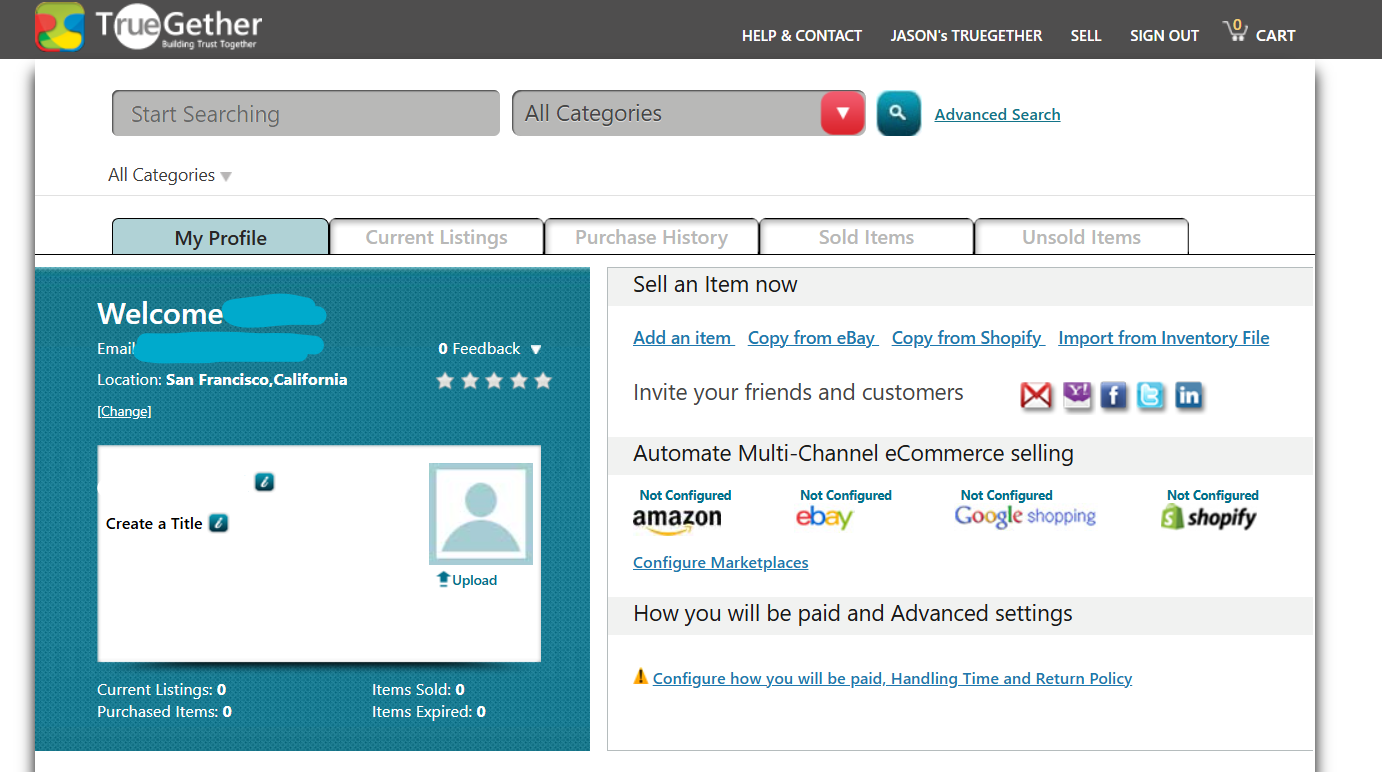
Task: Click the five-star rating display
Action: [x=494, y=380]
